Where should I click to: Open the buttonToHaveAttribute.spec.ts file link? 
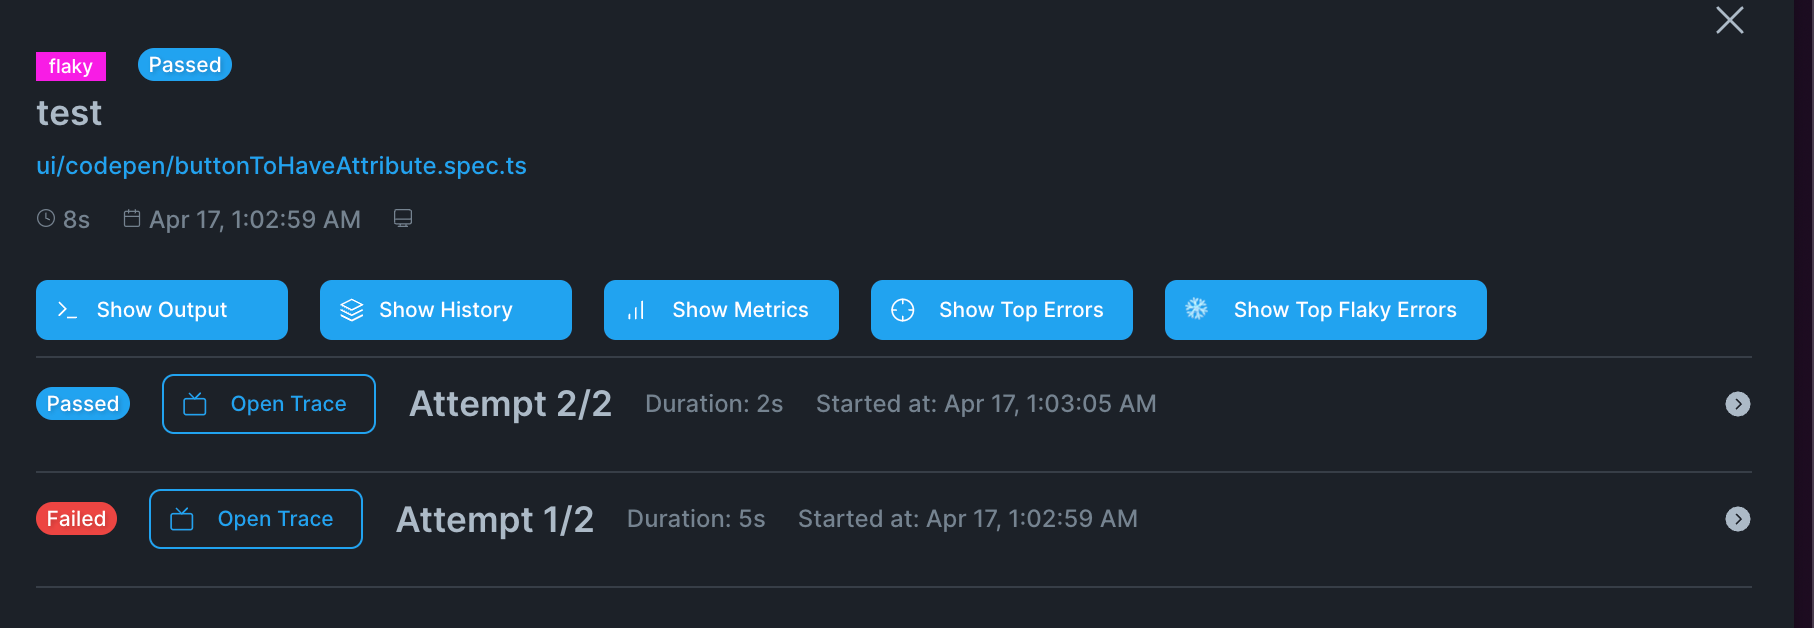click(x=281, y=166)
